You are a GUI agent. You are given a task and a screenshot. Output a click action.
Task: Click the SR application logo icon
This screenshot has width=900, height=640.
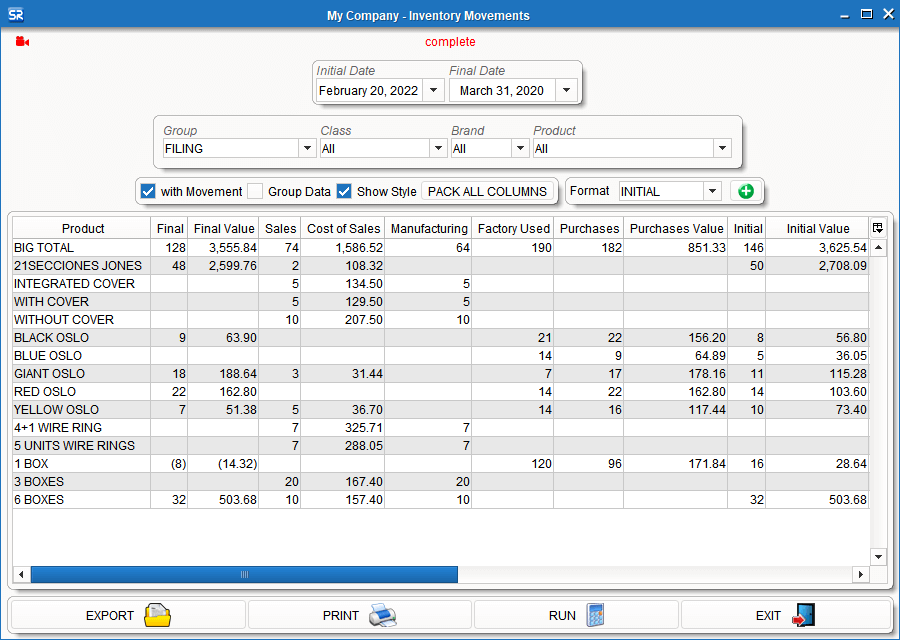[x=16, y=15]
